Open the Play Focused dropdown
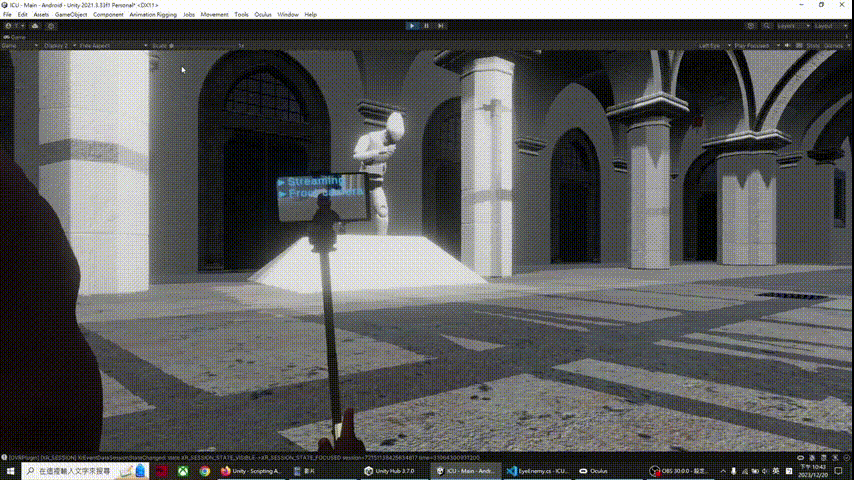 coord(754,45)
